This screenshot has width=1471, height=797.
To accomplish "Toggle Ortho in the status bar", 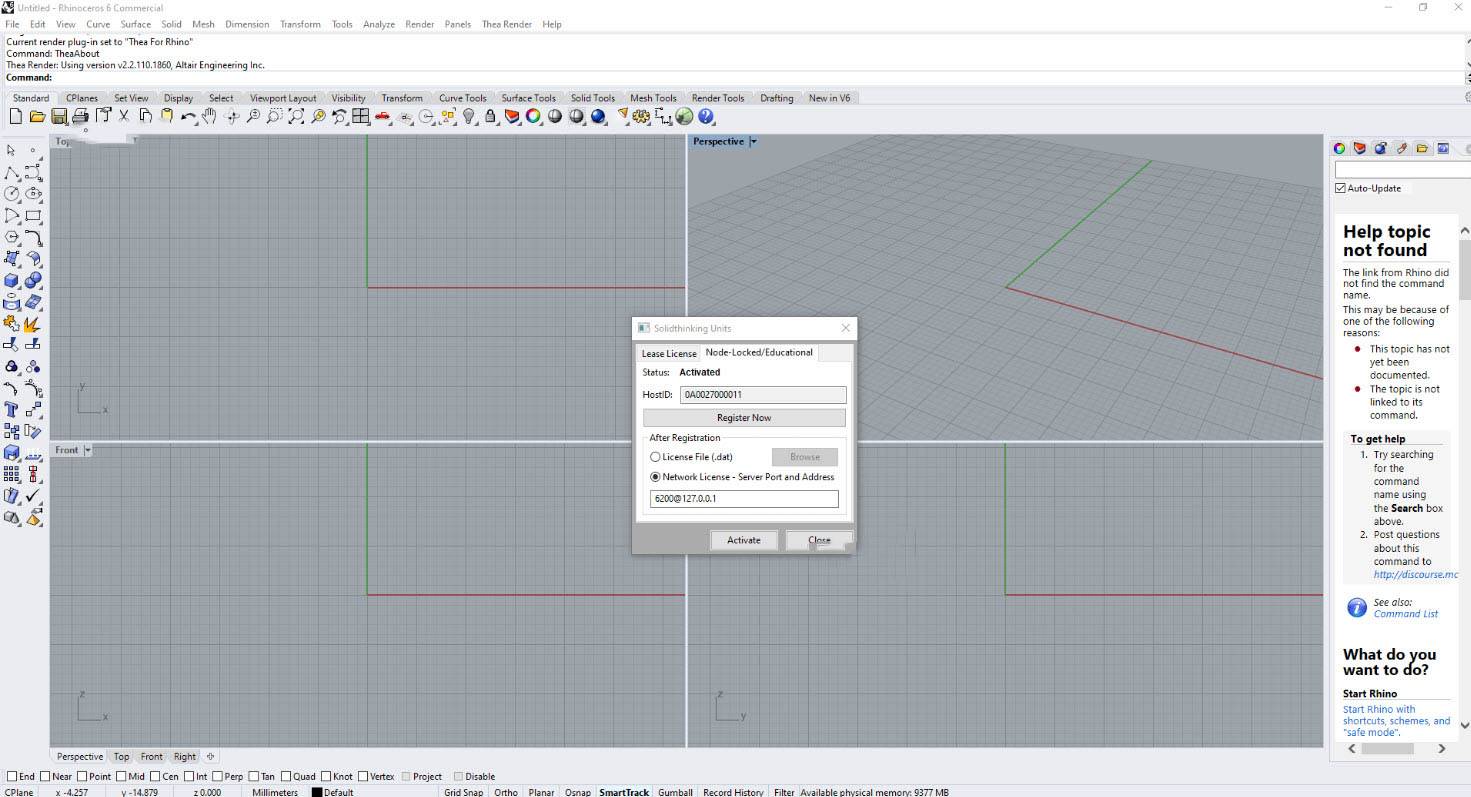I will 506,792.
